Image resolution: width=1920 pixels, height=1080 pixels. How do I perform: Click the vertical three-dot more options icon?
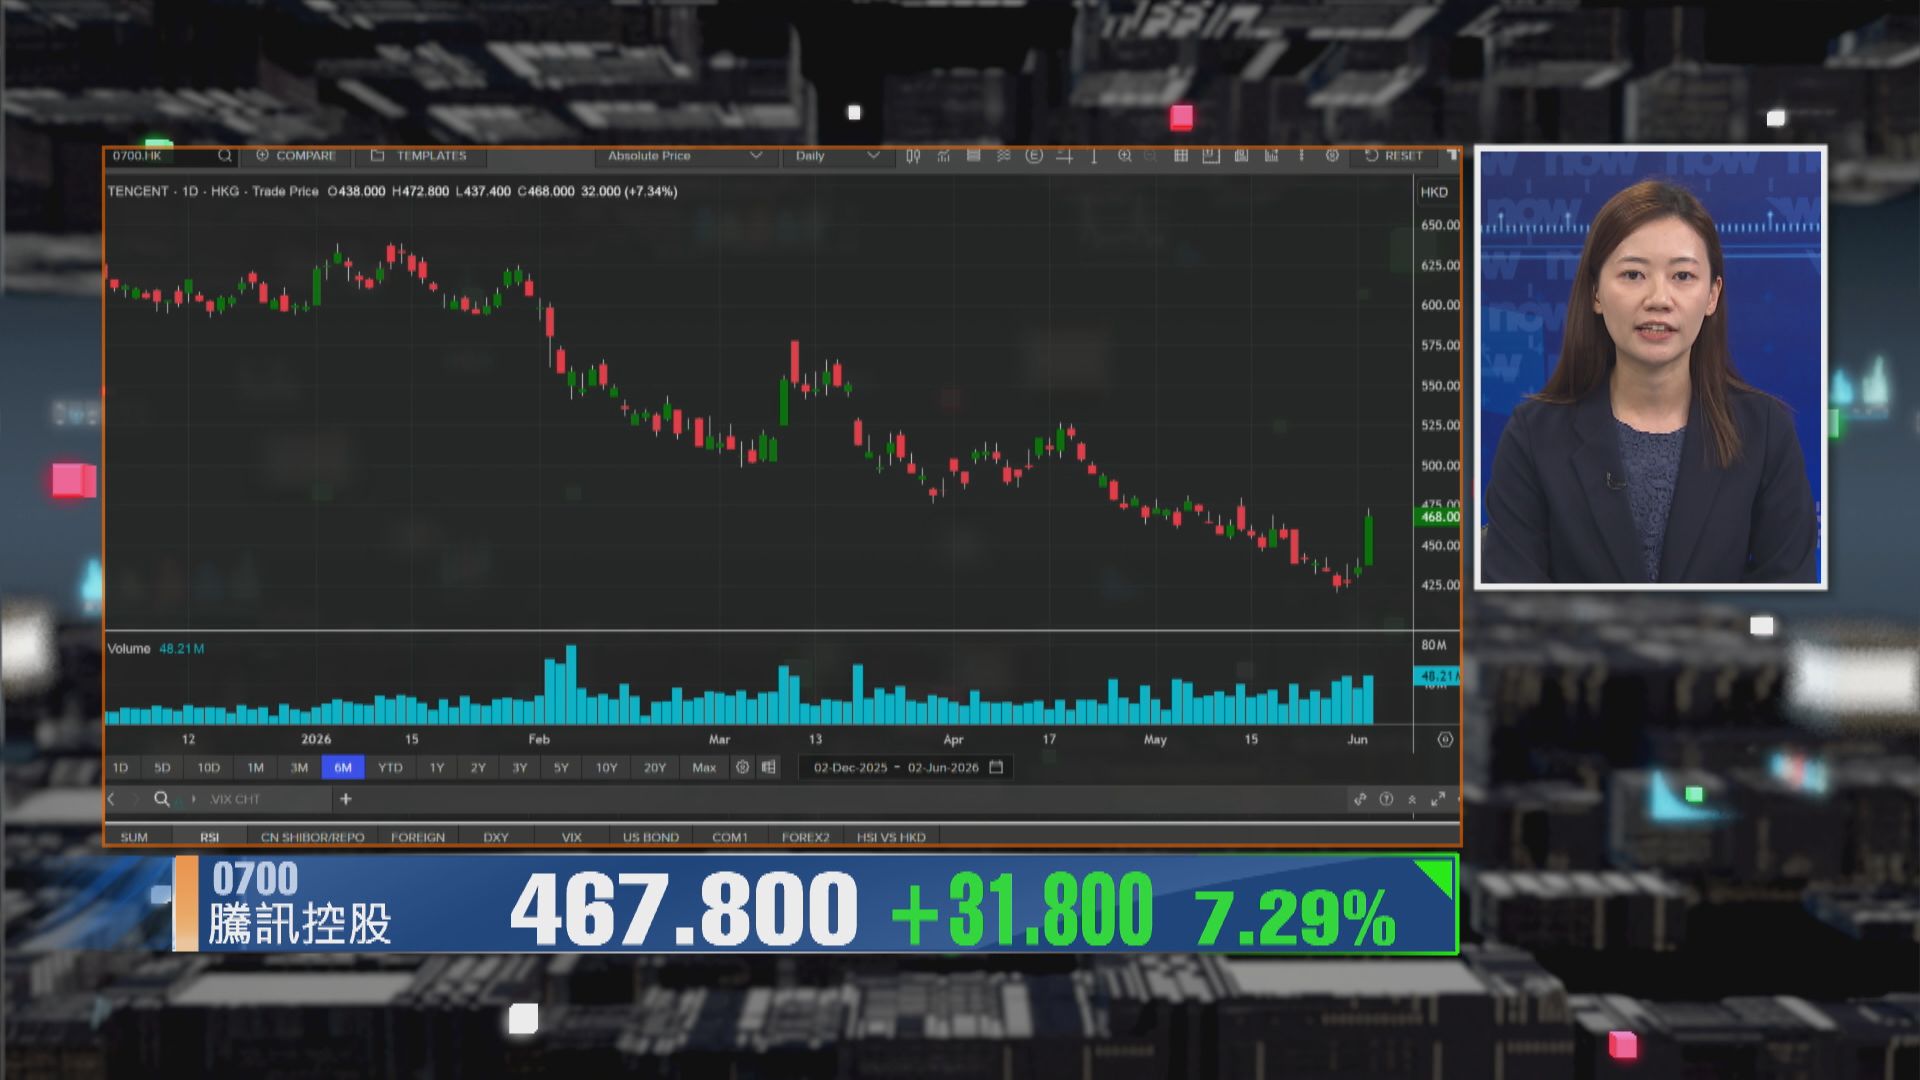point(1301,156)
